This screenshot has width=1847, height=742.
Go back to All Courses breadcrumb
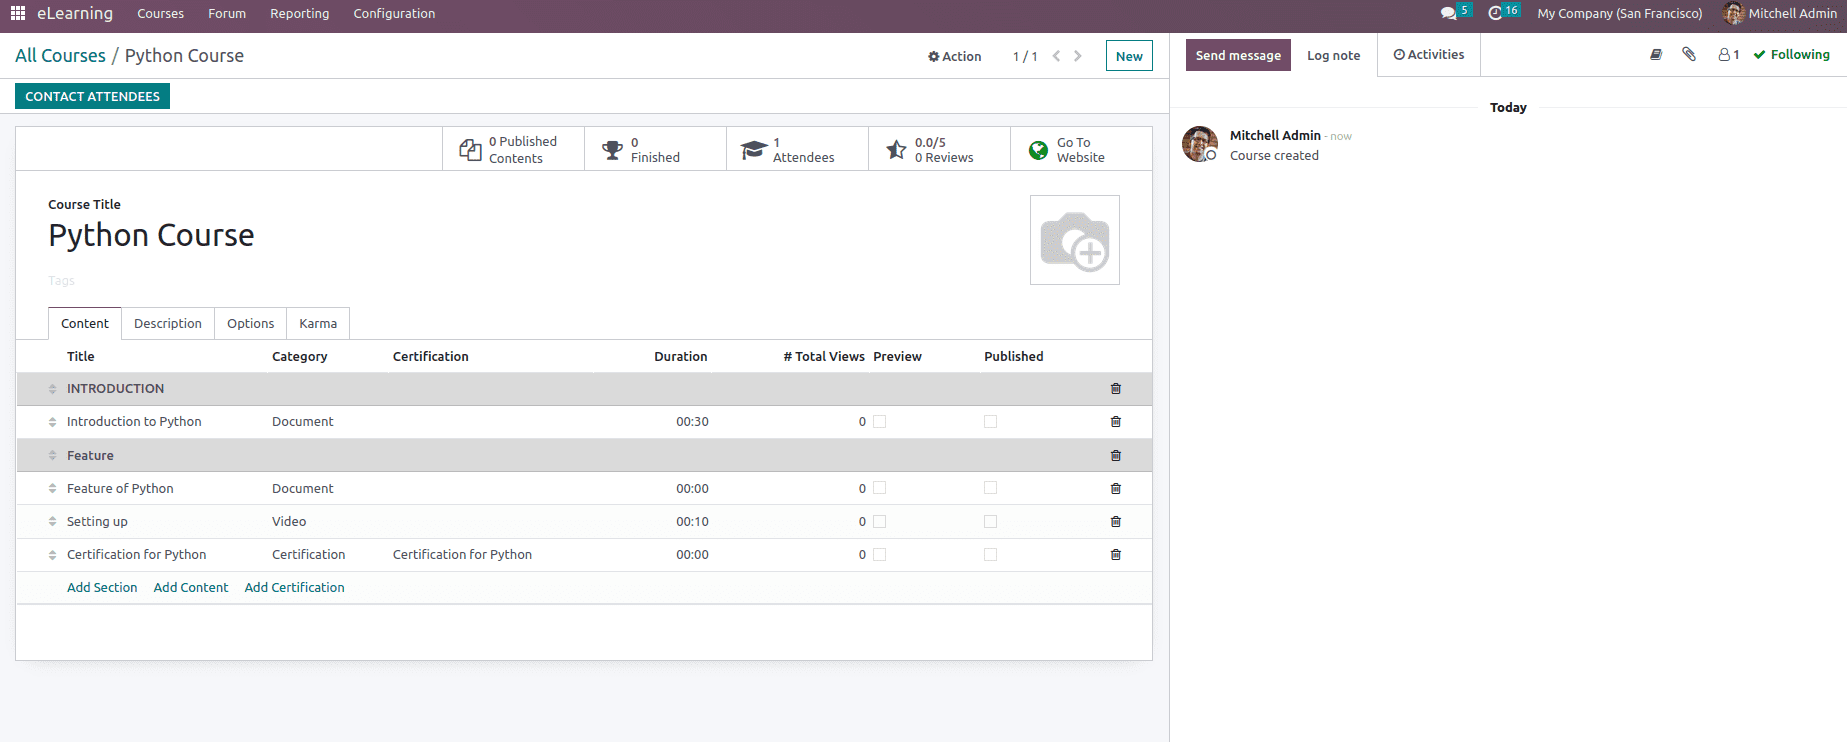click(x=60, y=56)
